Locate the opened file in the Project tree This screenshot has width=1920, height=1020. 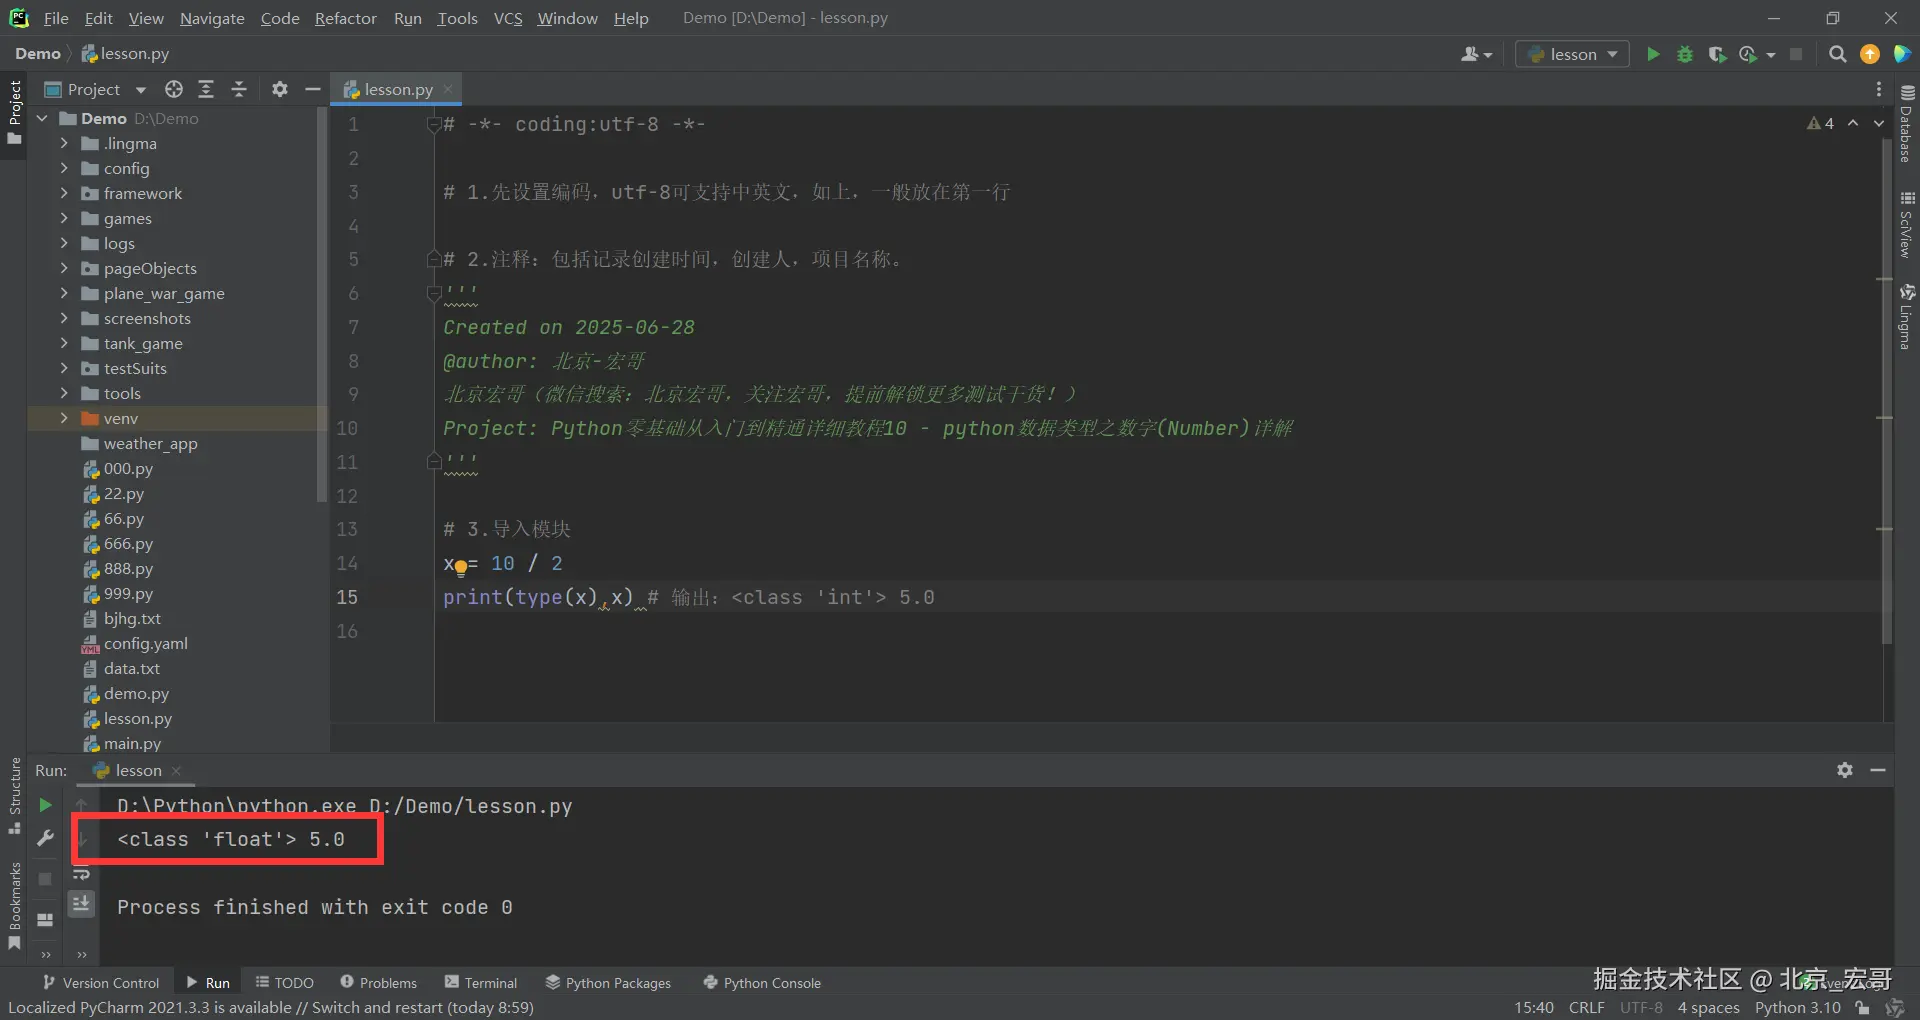pyautogui.click(x=174, y=89)
